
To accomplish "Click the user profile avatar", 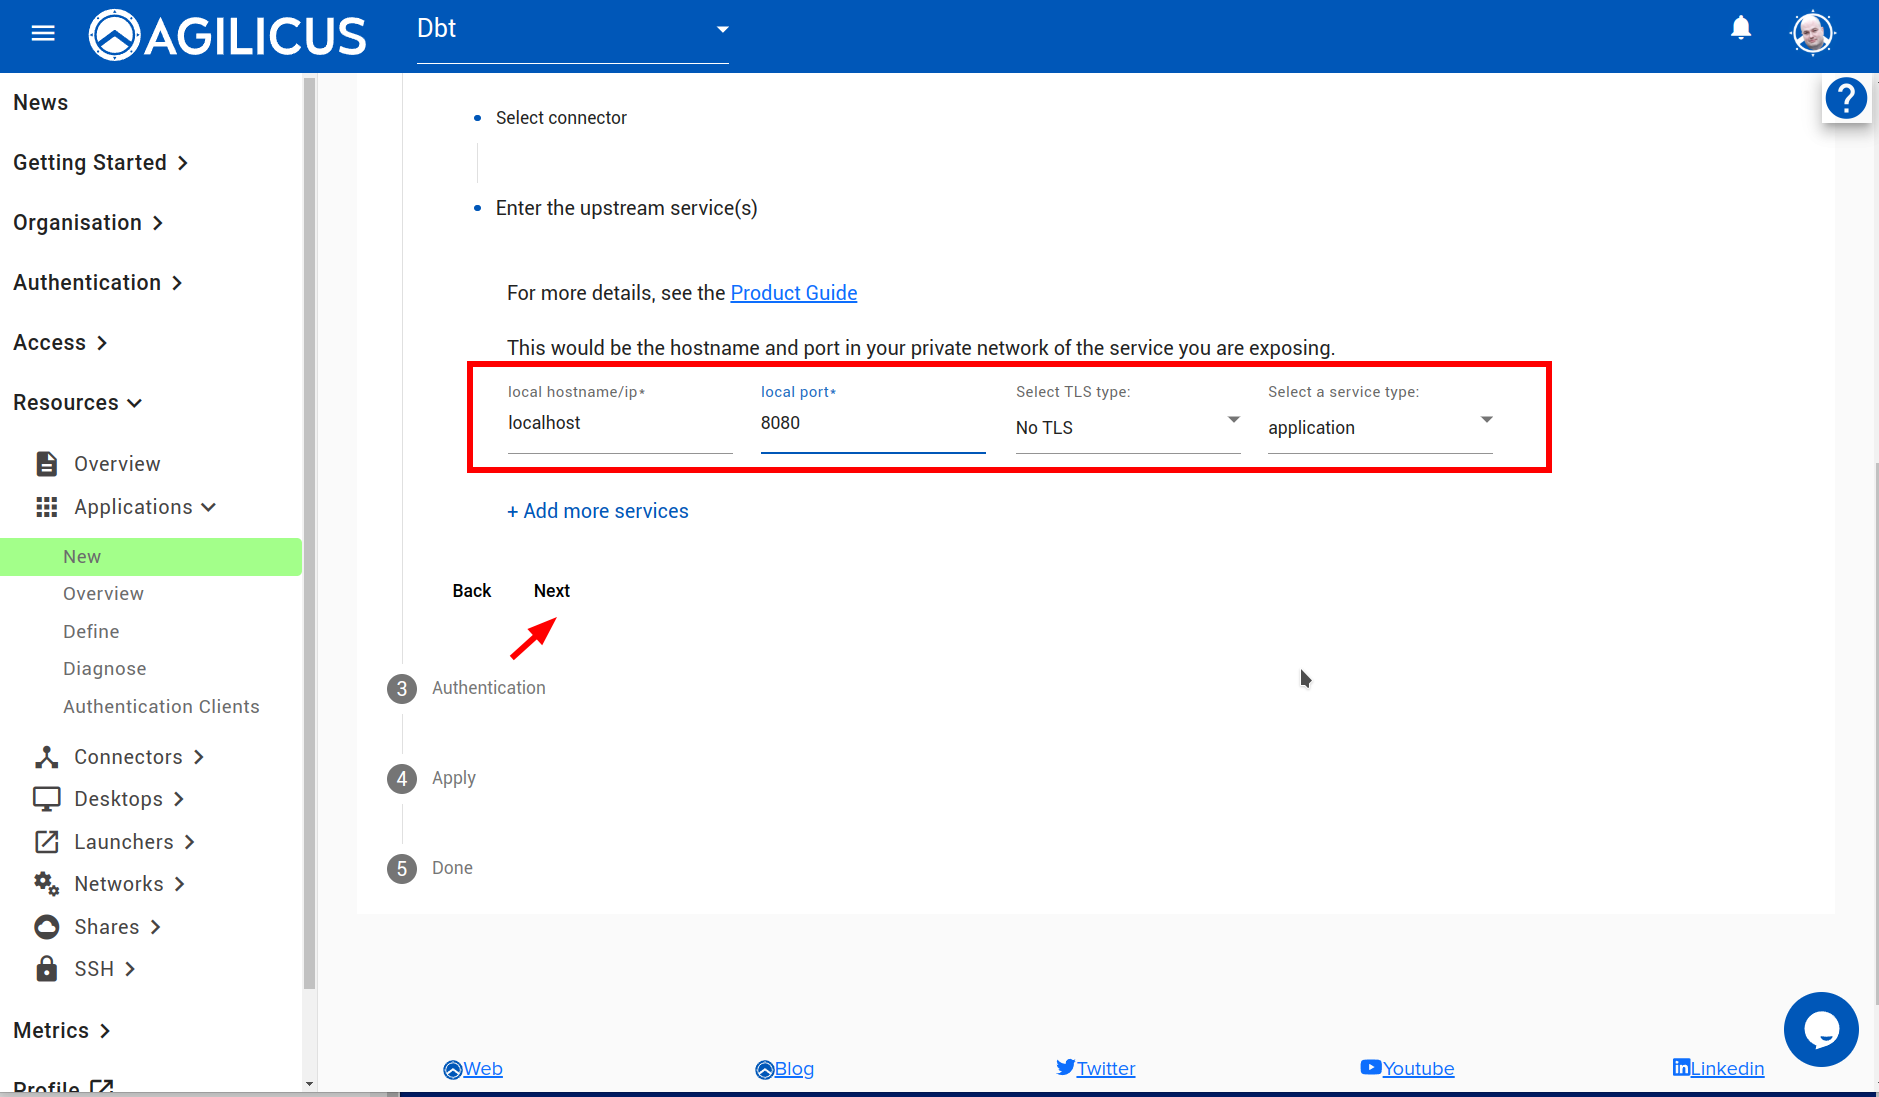I will (x=1811, y=32).
